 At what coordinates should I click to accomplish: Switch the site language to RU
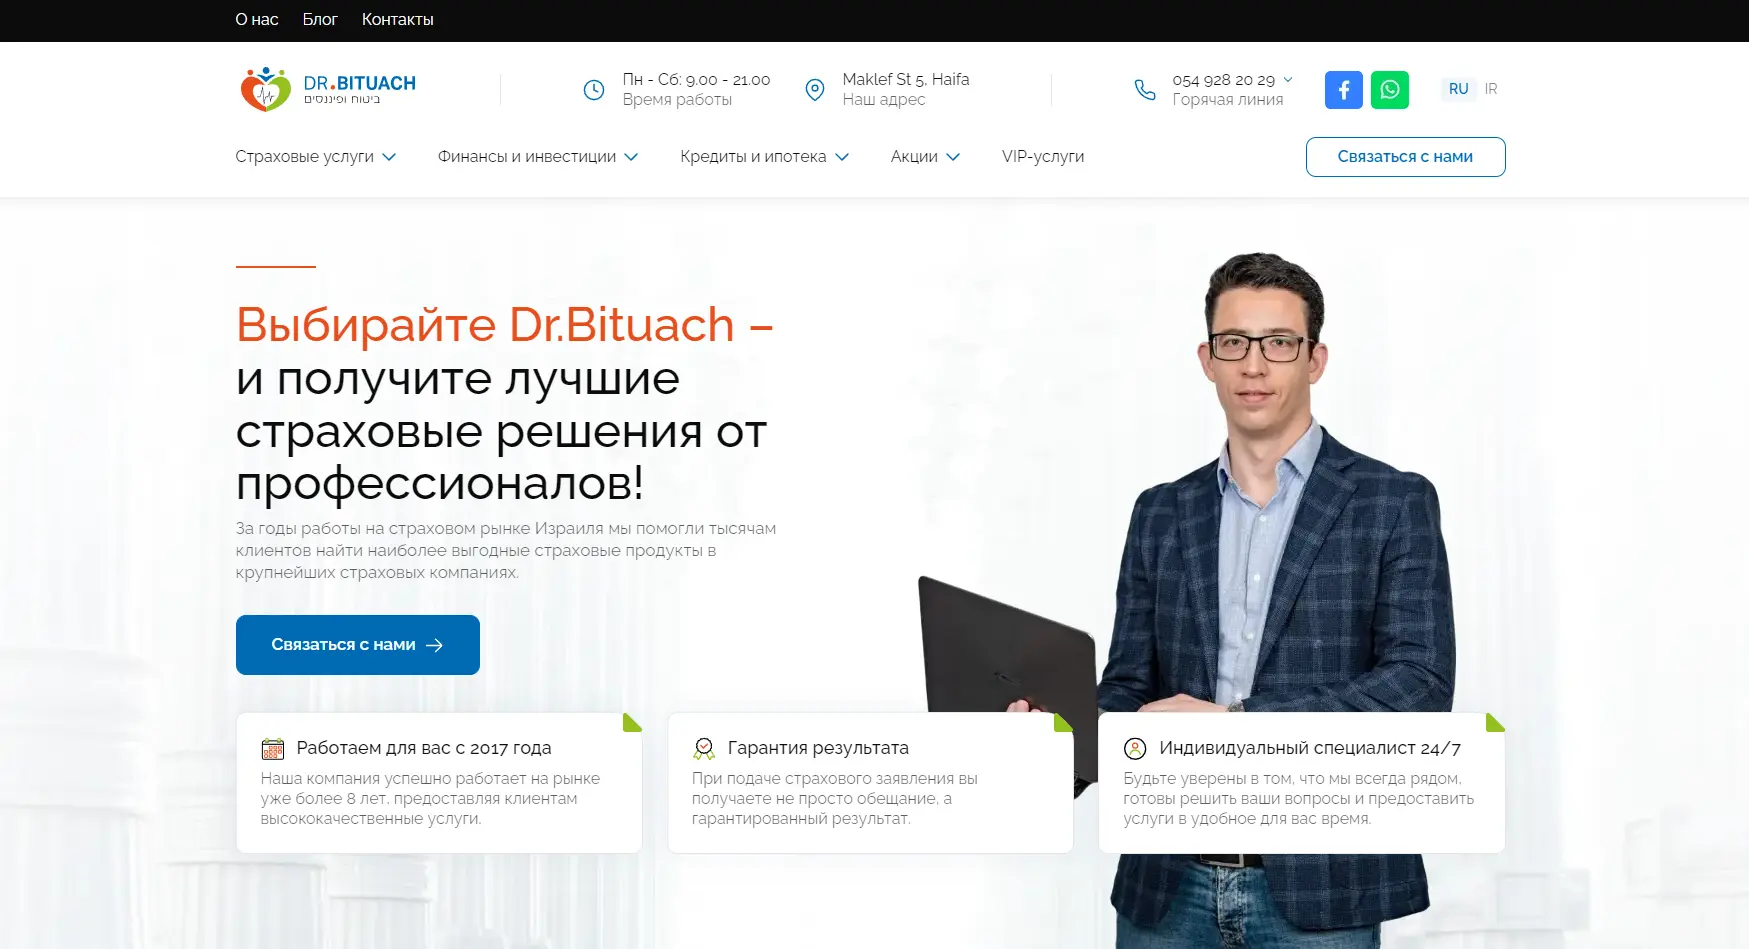(1459, 89)
